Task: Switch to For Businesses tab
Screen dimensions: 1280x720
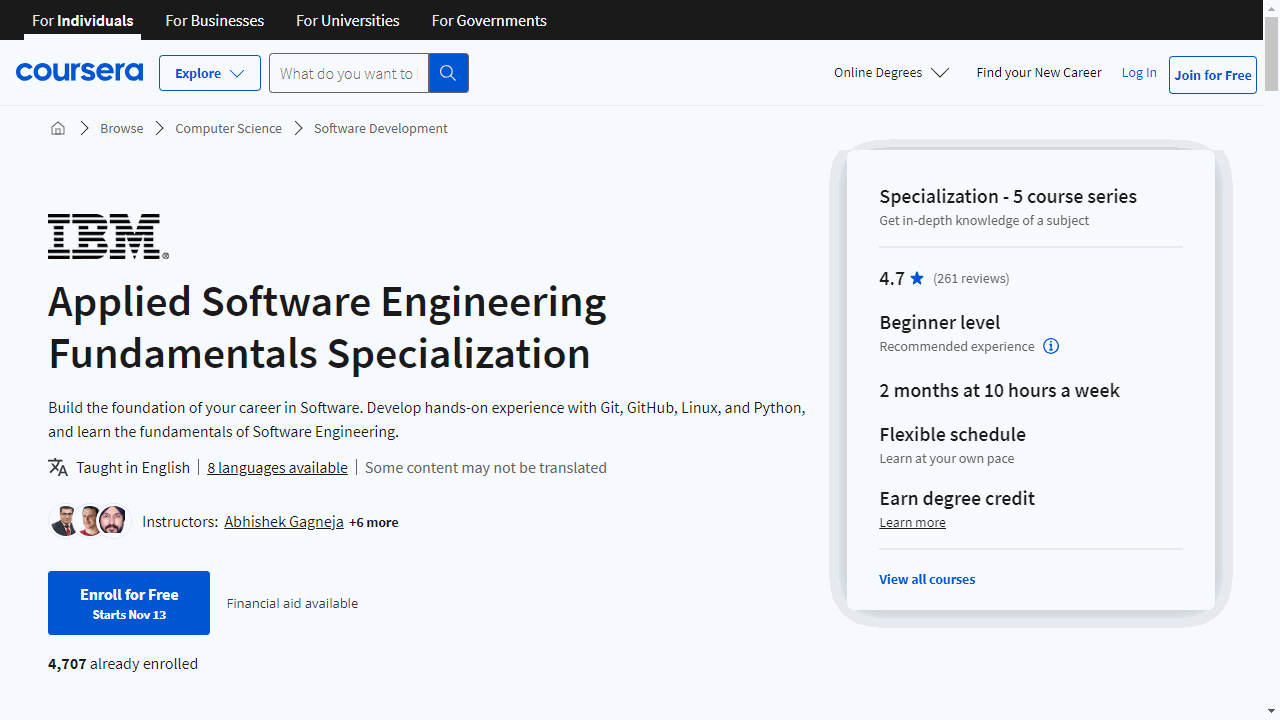Action: coord(215,20)
